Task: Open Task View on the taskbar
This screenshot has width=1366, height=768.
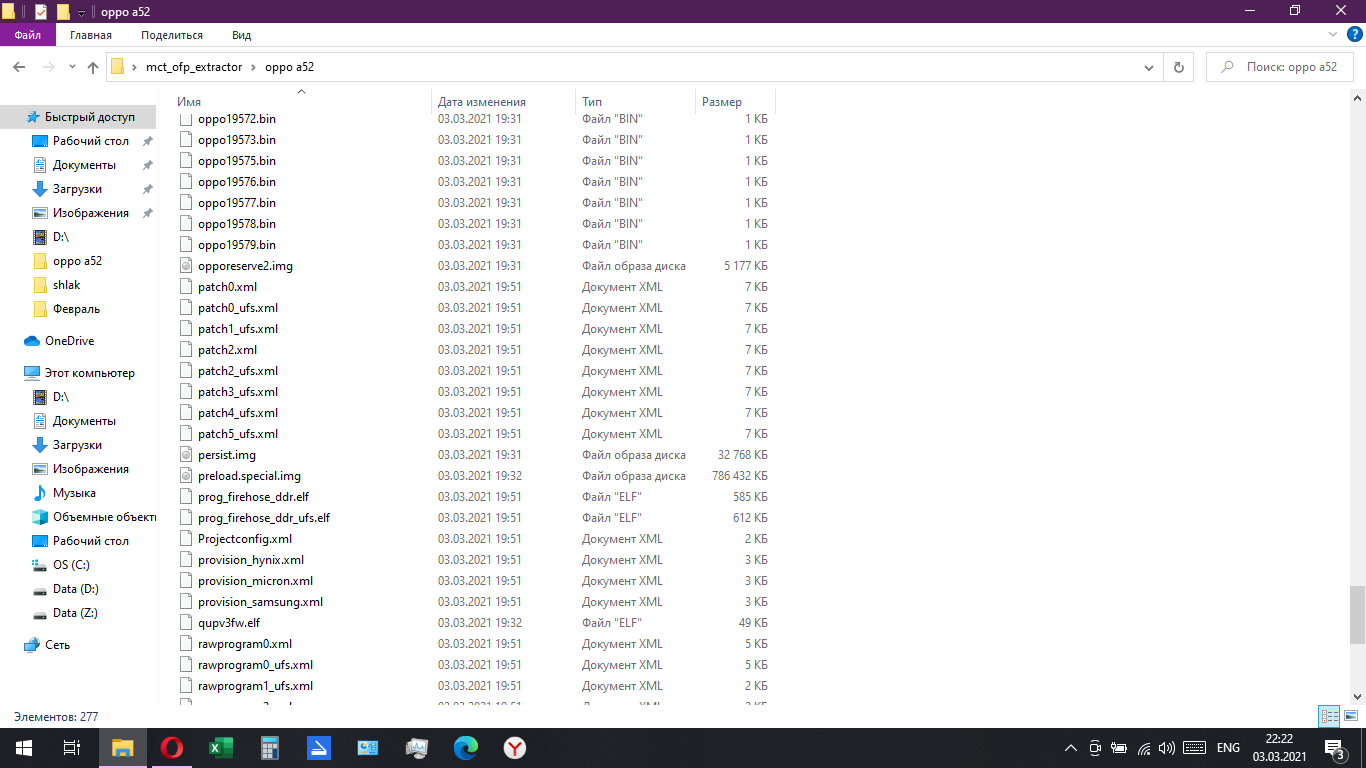Action: [x=72, y=748]
